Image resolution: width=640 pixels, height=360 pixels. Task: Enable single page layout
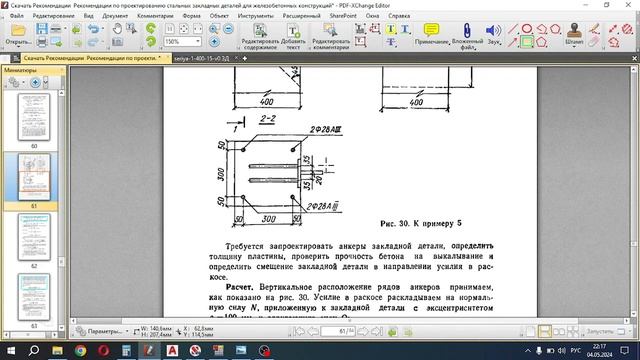pos(530,331)
